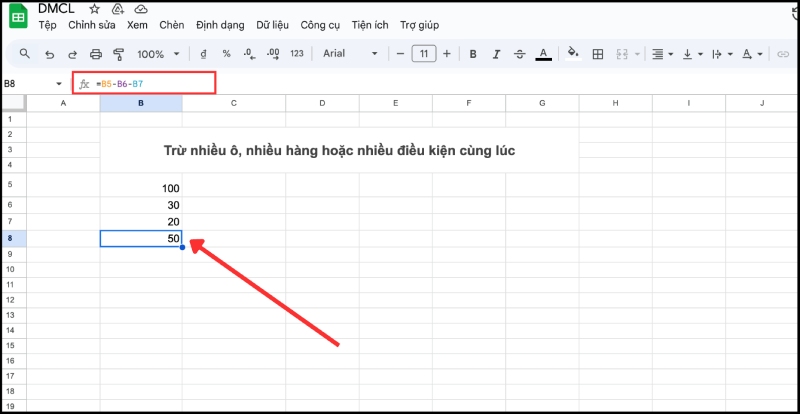800x414 pixels.
Task: Open the Dữ liệu menu
Action: click(x=272, y=25)
